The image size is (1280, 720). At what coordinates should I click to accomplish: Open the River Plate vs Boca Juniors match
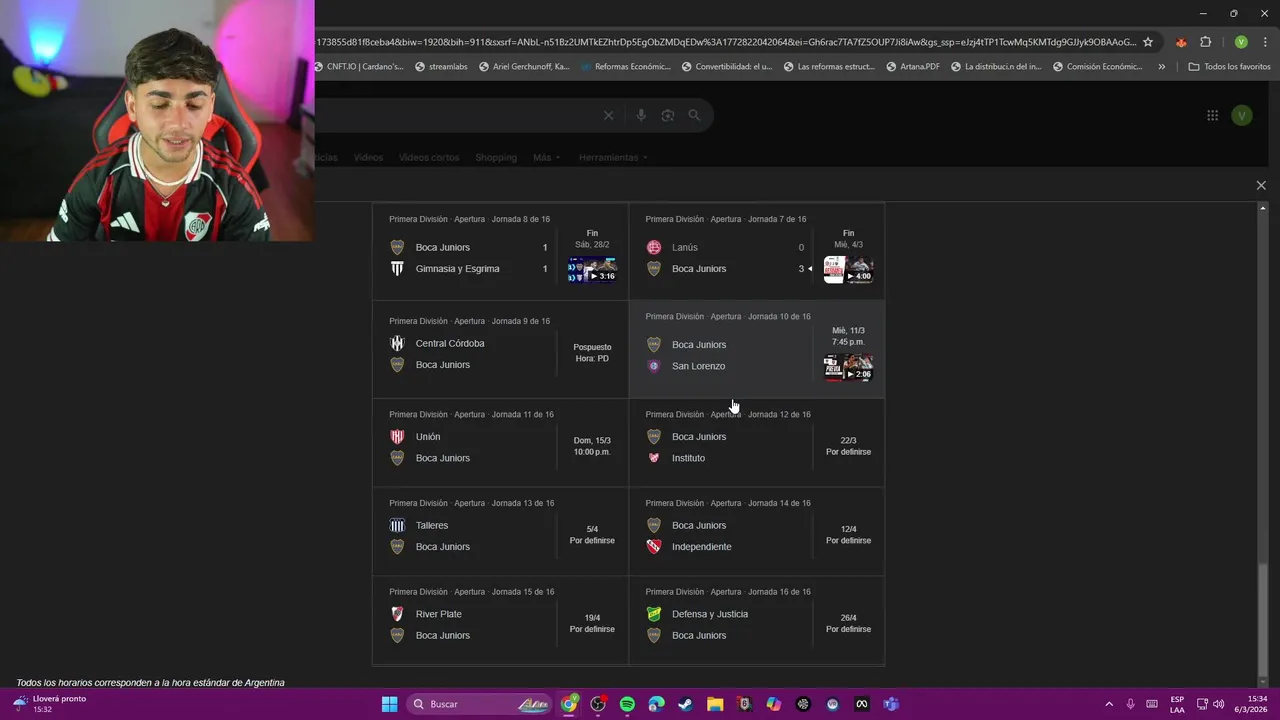[500, 620]
